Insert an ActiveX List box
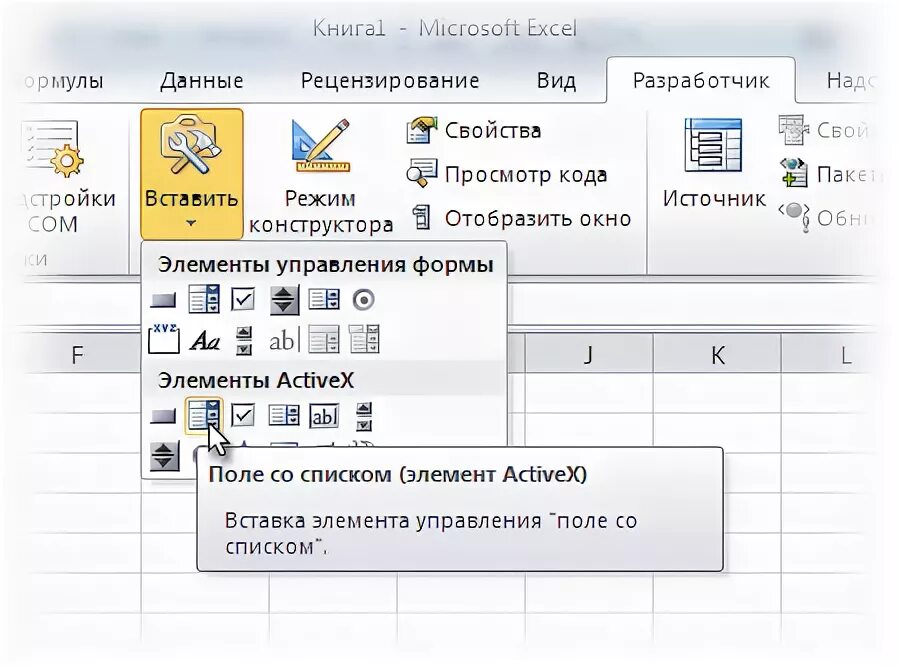The width and height of the screenshot is (898, 668). [x=283, y=415]
